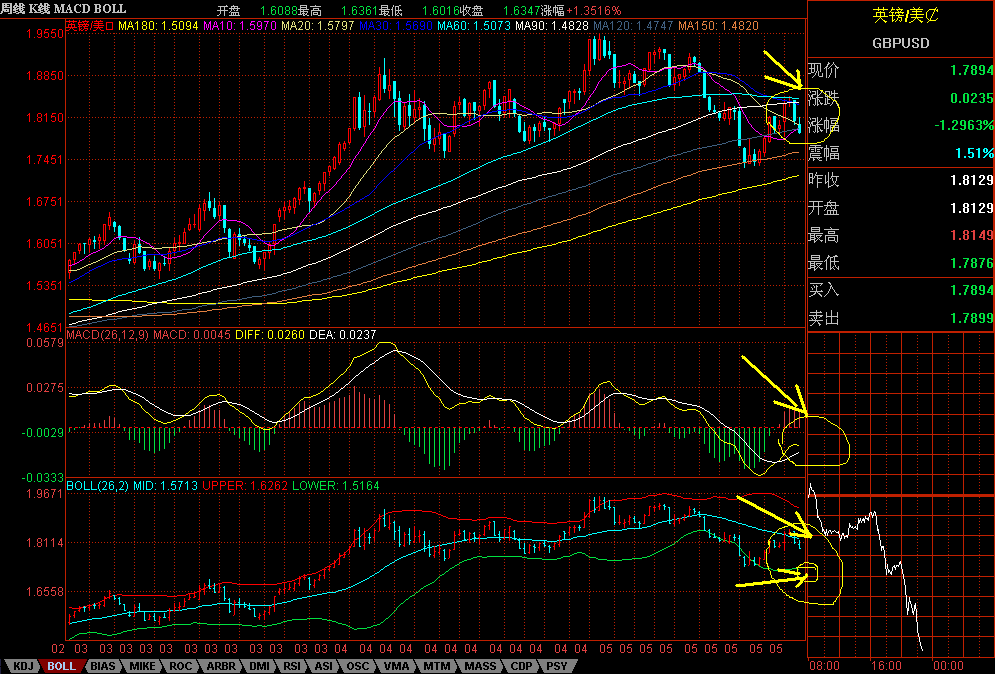Click the MA180: 1.5094 legend
The height and width of the screenshot is (674, 995).
click(159, 26)
